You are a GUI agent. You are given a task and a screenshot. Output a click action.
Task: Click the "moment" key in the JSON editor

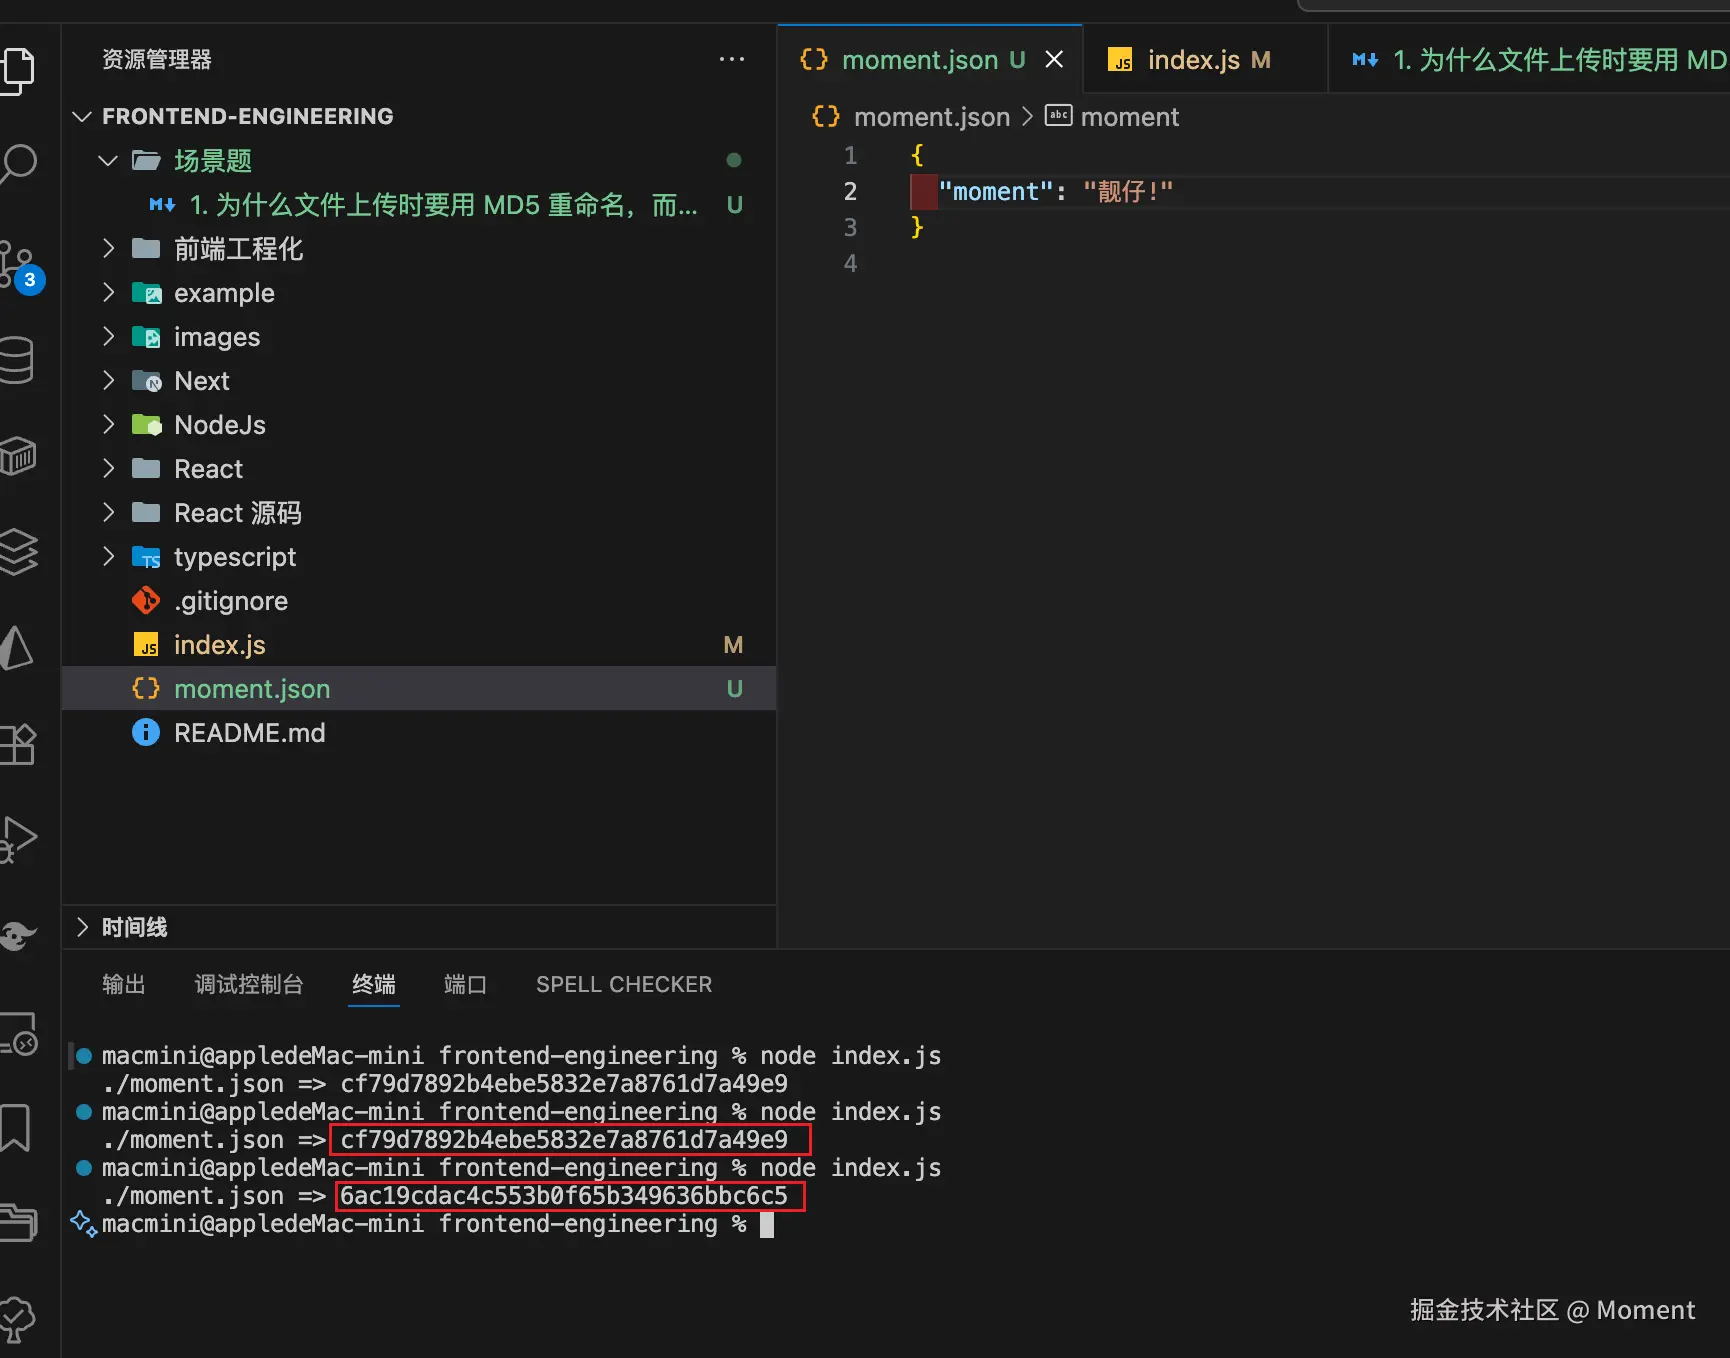996,192
